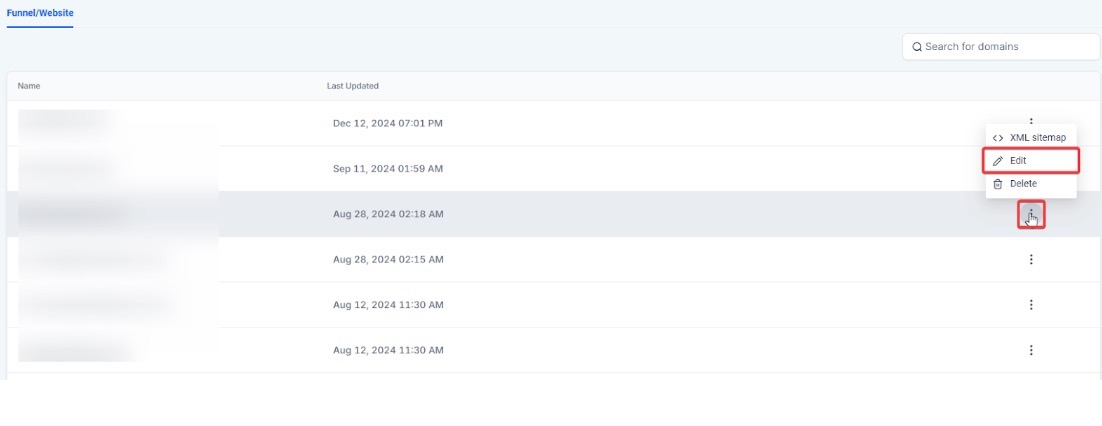Select the Dec 12, 2024 07:01 PM timestamp
This screenshot has width=1102, height=426.
click(x=387, y=124)
